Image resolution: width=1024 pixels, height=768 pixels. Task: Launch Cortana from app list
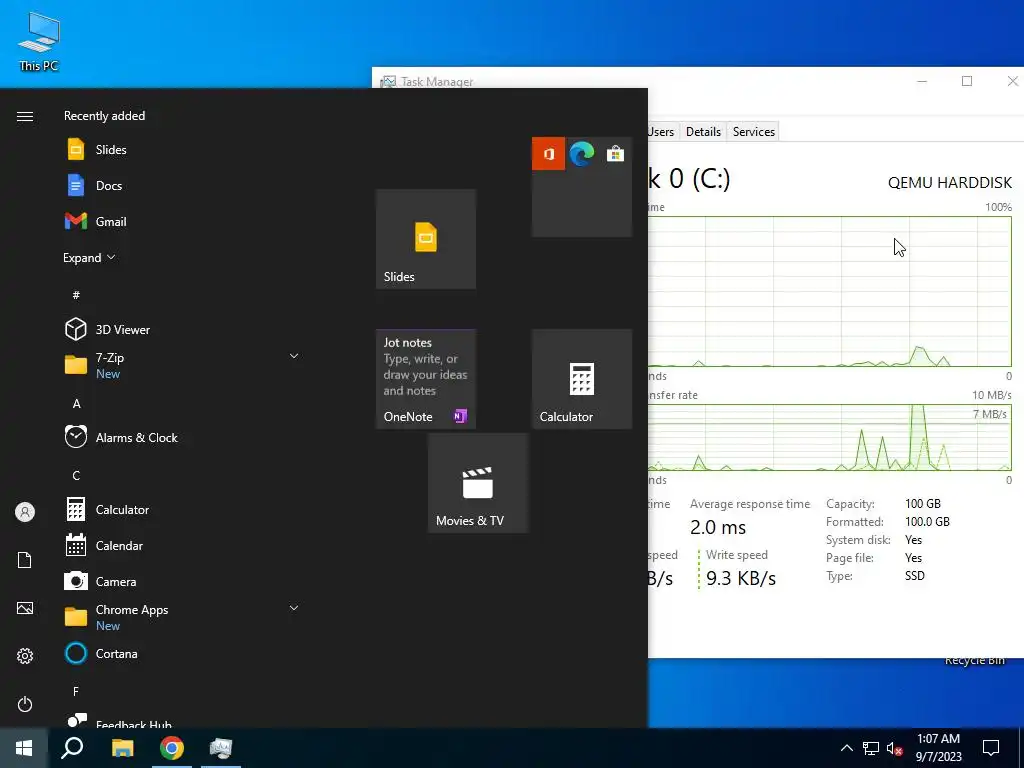182,653
